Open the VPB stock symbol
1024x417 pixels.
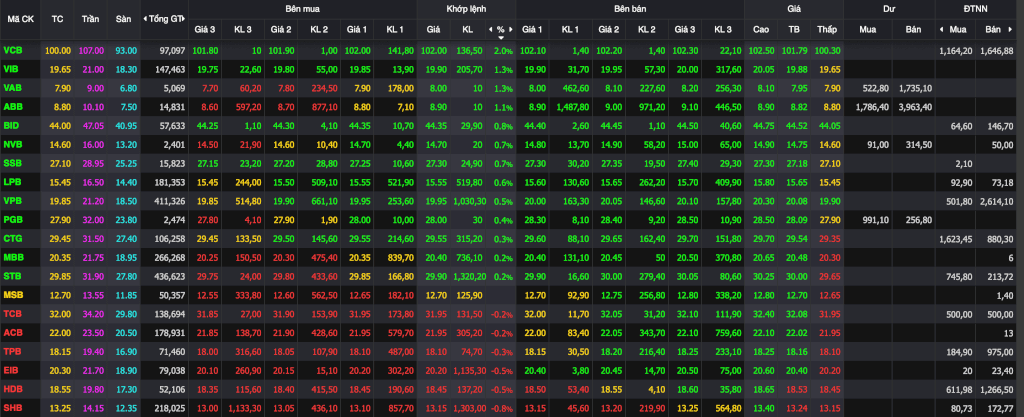click(x=12, y=200)
